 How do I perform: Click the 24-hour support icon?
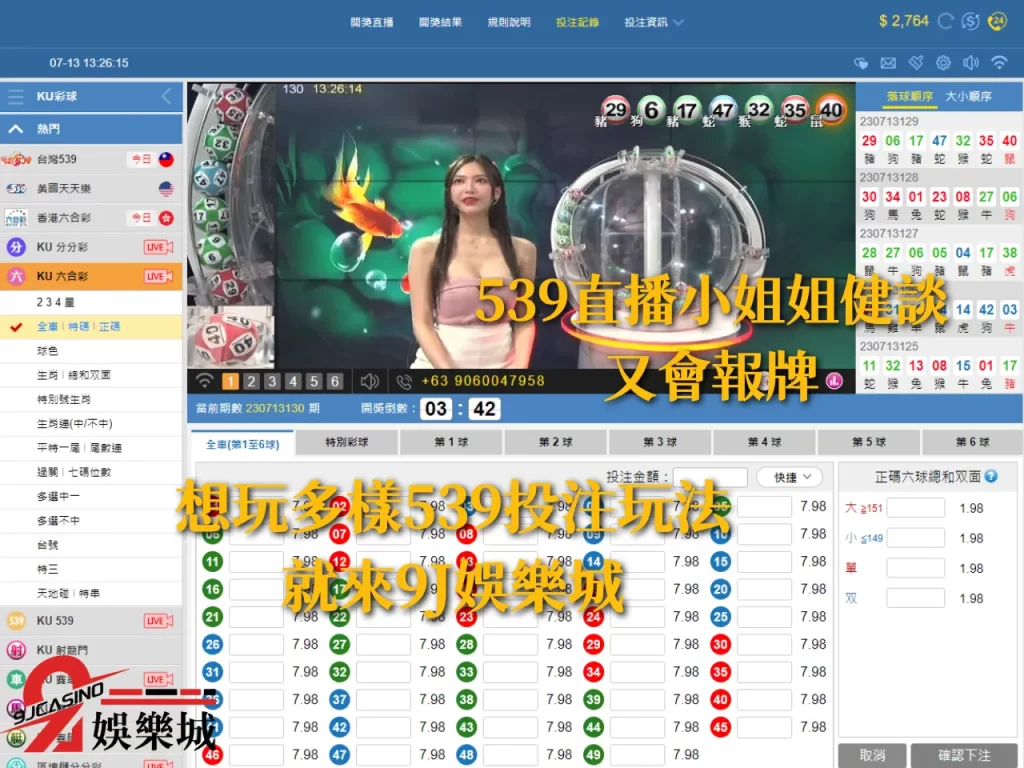[x=997, y=22]
